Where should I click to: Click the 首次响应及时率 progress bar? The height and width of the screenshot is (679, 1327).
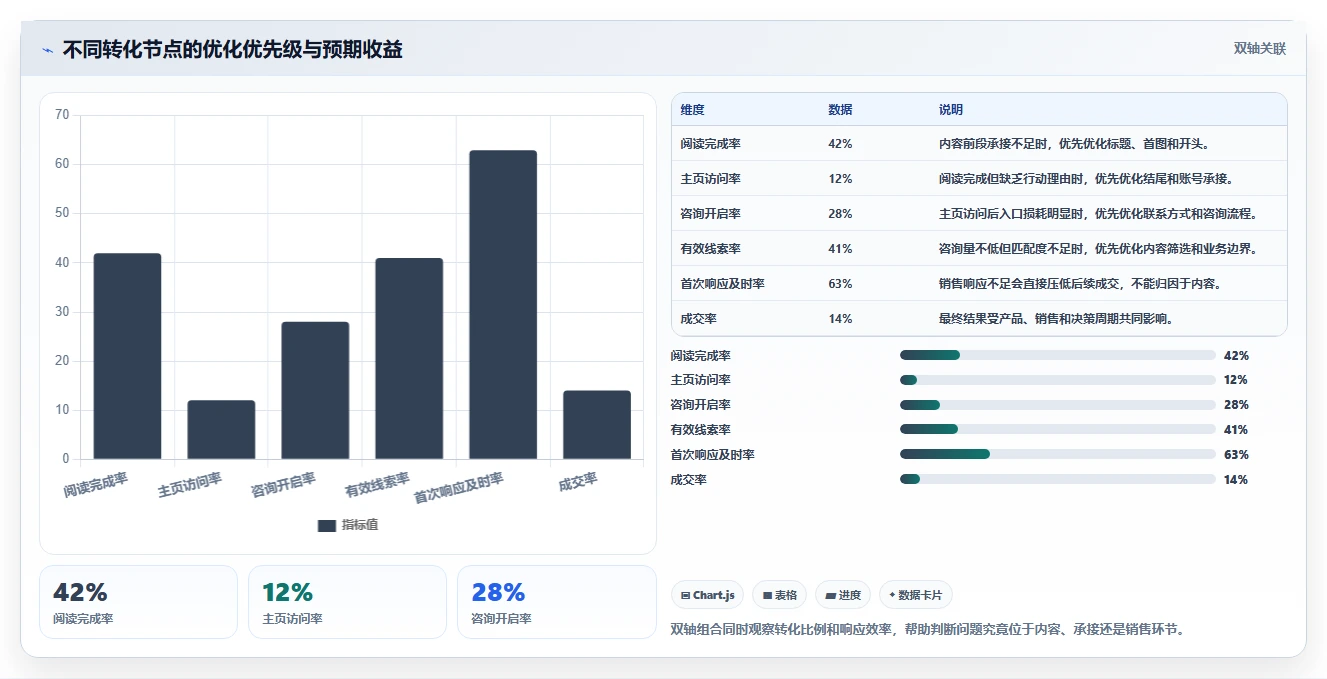coord(1058,455)
